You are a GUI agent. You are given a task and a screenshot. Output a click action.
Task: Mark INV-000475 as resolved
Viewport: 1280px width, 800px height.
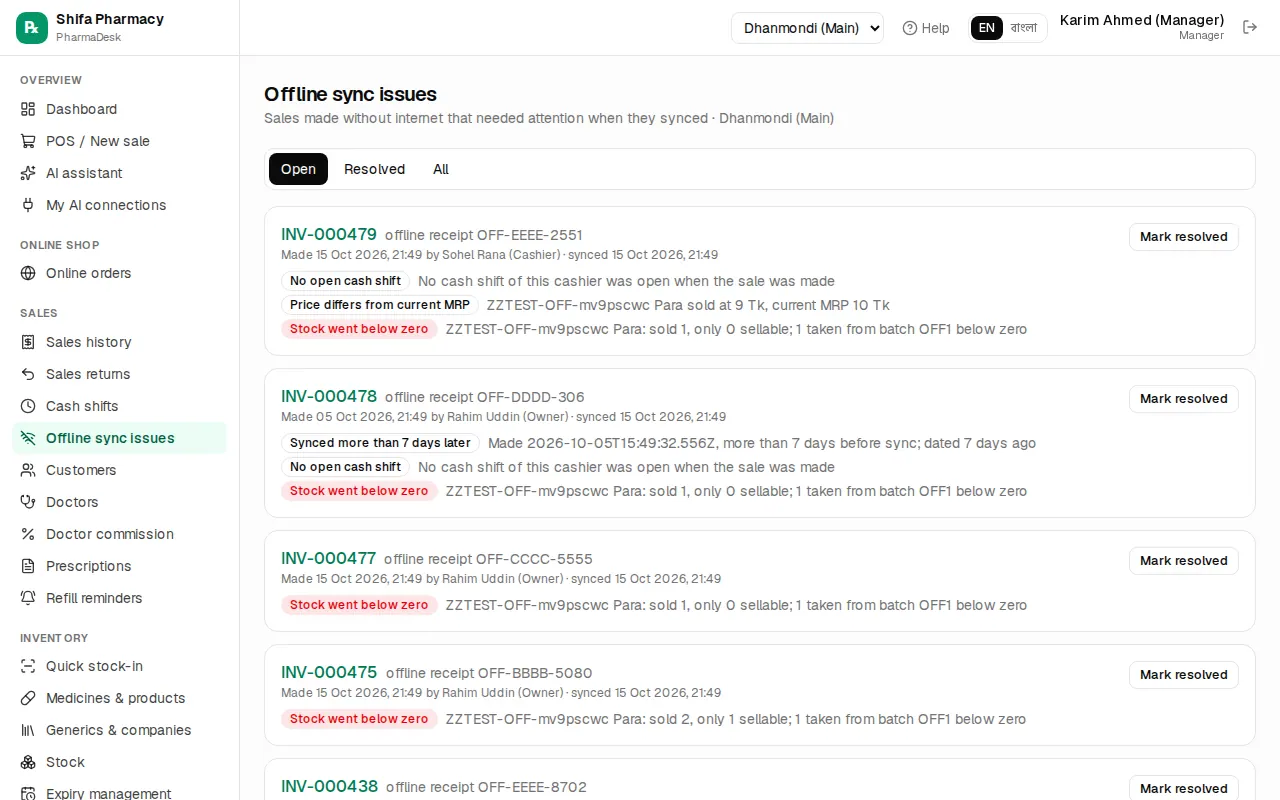tap(1184, 675)
